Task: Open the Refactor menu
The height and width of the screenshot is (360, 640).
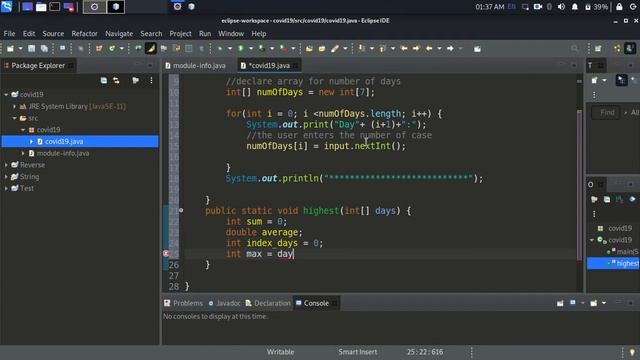Action: point(84,33)
